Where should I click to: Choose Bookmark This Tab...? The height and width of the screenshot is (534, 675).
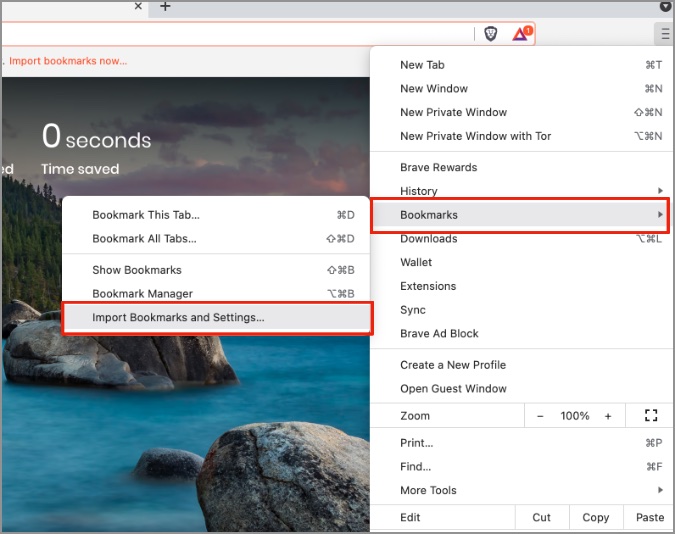[216, 215]
